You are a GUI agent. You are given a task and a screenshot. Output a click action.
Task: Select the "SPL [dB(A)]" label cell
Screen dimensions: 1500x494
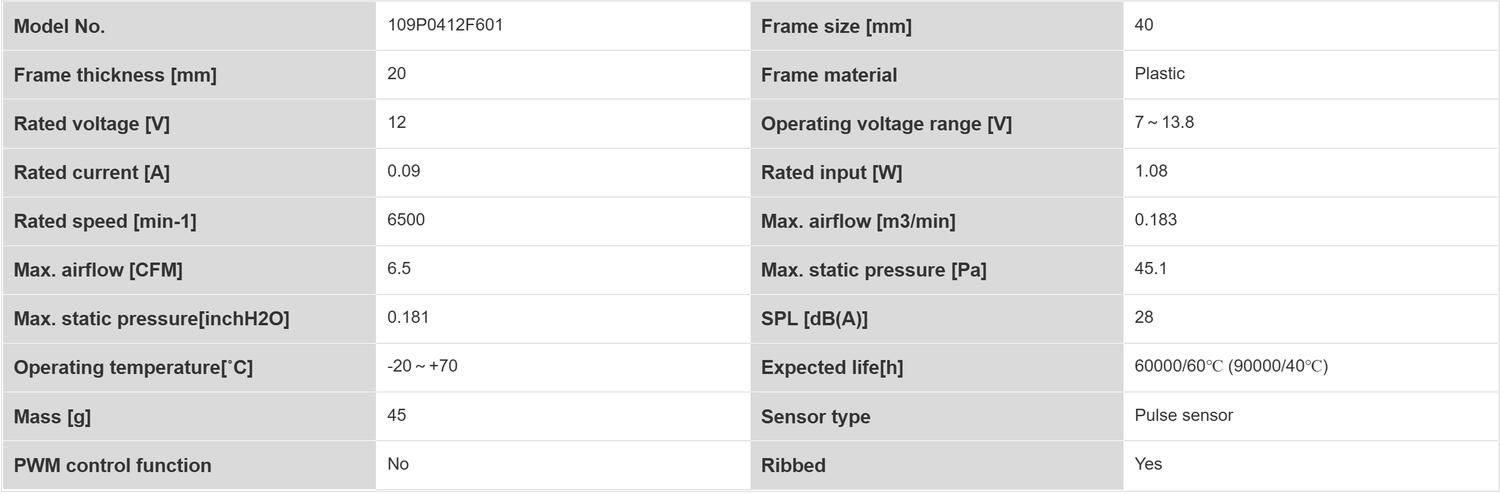point(814,319)
